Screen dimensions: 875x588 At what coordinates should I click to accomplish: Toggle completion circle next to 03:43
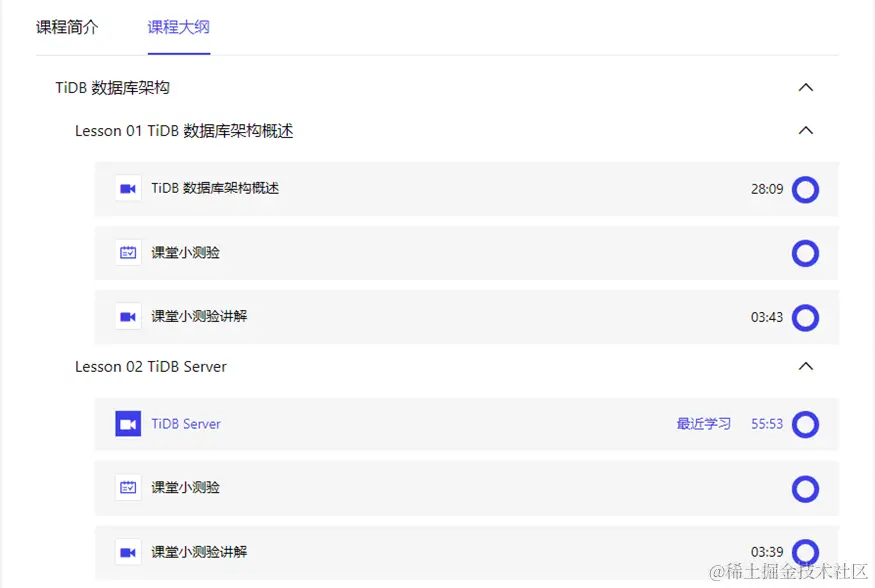click(x=805, y=317)
